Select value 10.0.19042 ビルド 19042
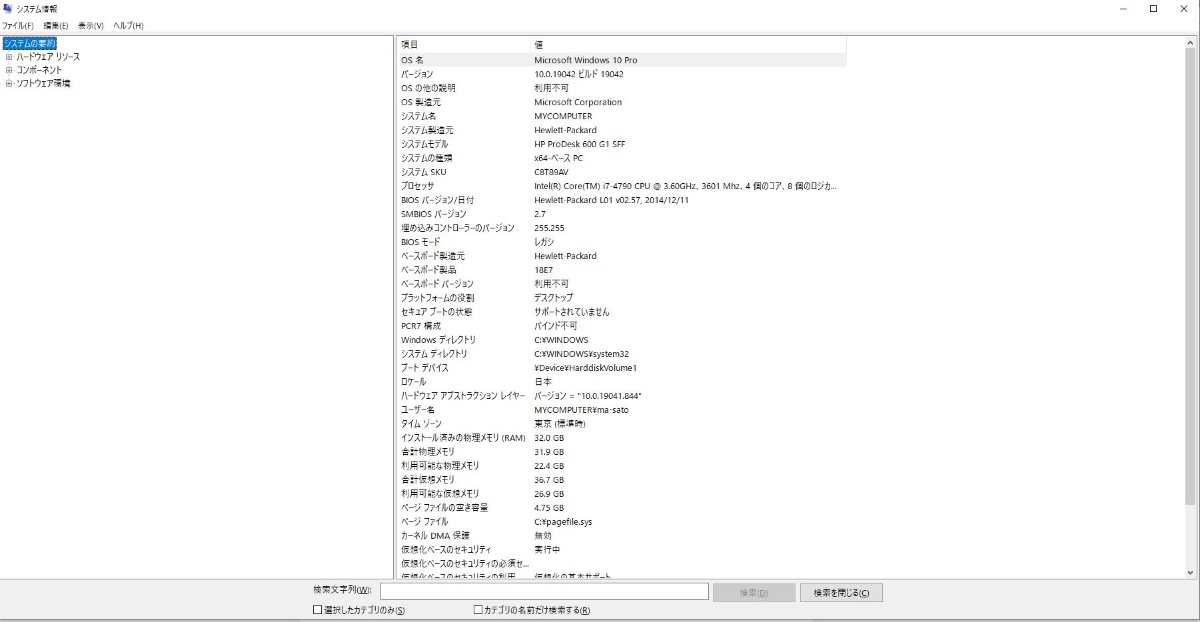Viewport: 1200px width, 622px height. (579, 74)
